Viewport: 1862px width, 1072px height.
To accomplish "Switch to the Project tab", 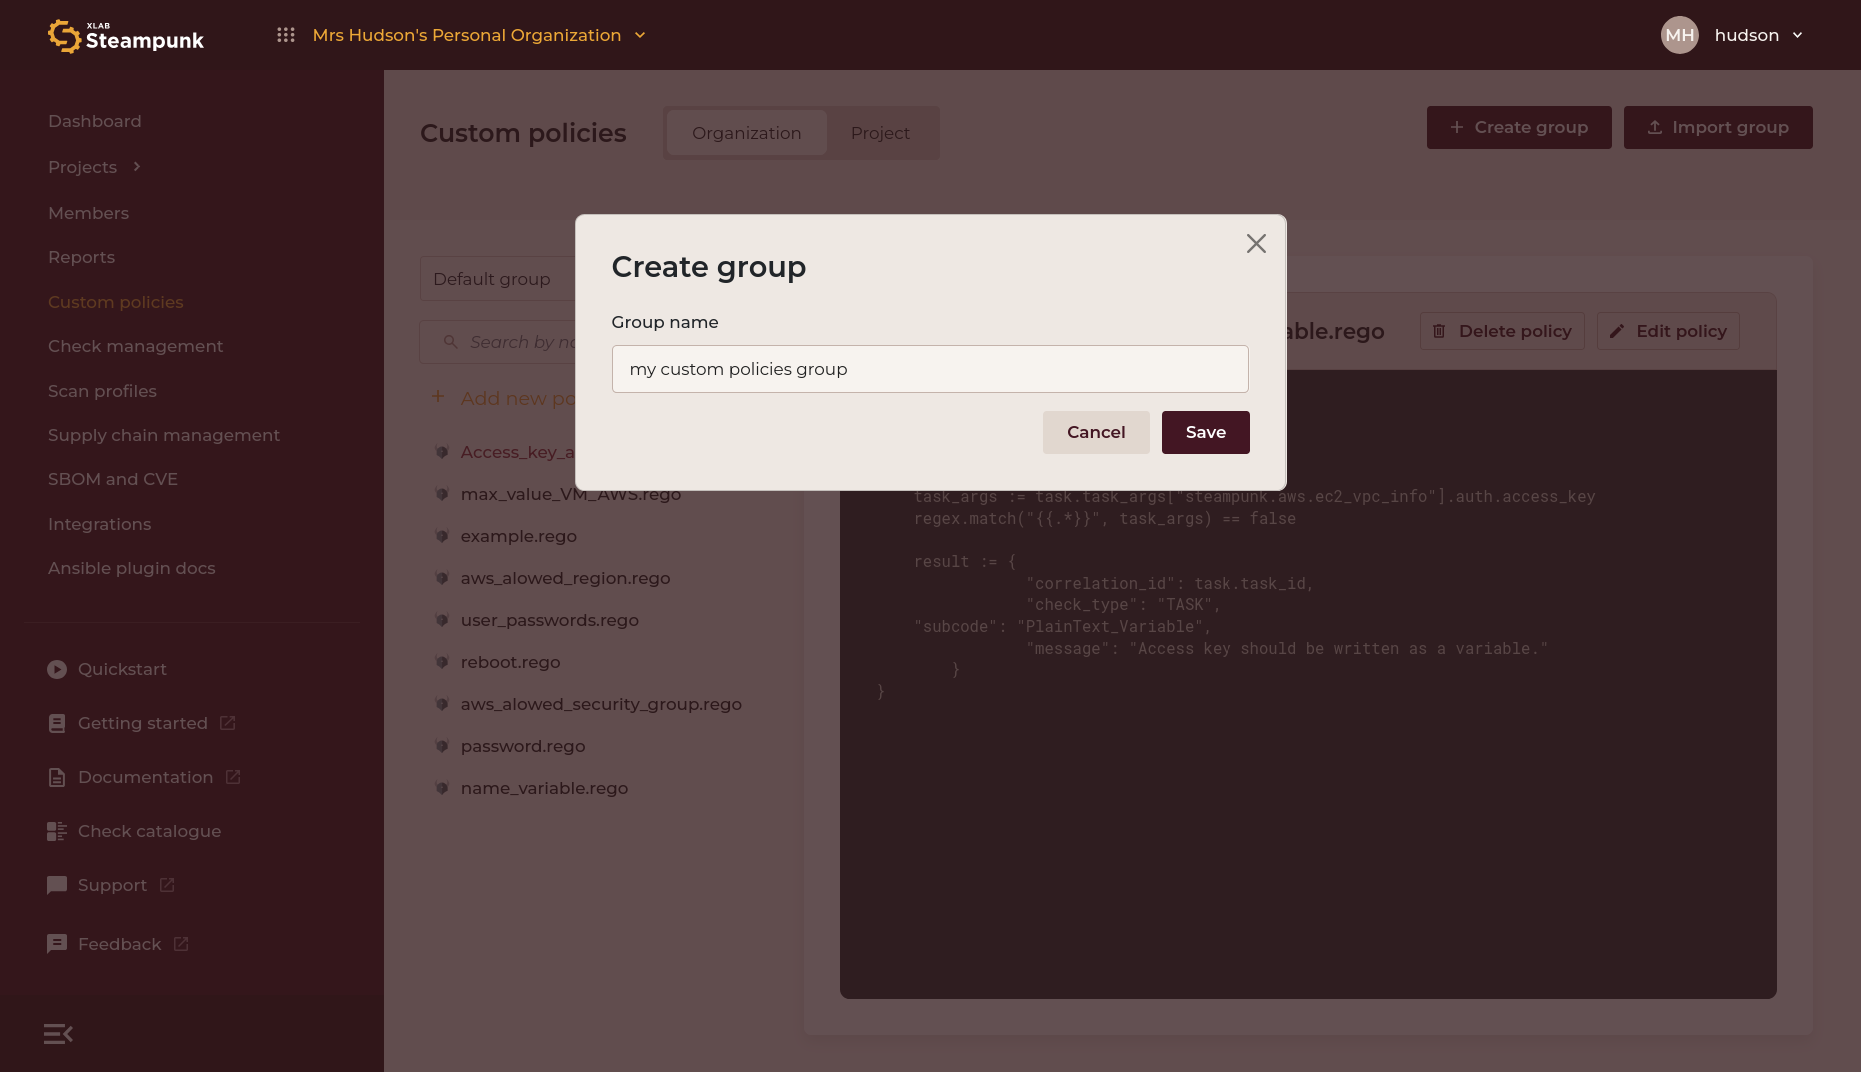I will coord(880,133).
